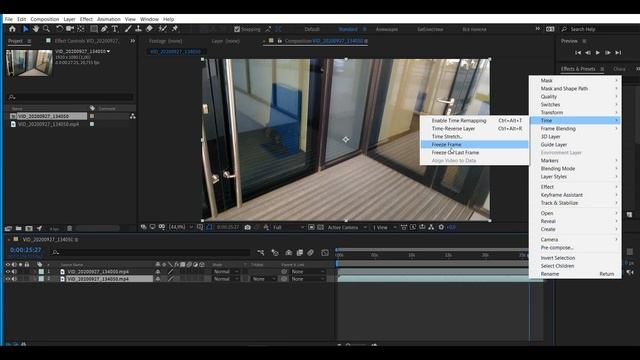Select the Unified Camera tool
This screenshot has width=640, height=360.
click(70, 29)
